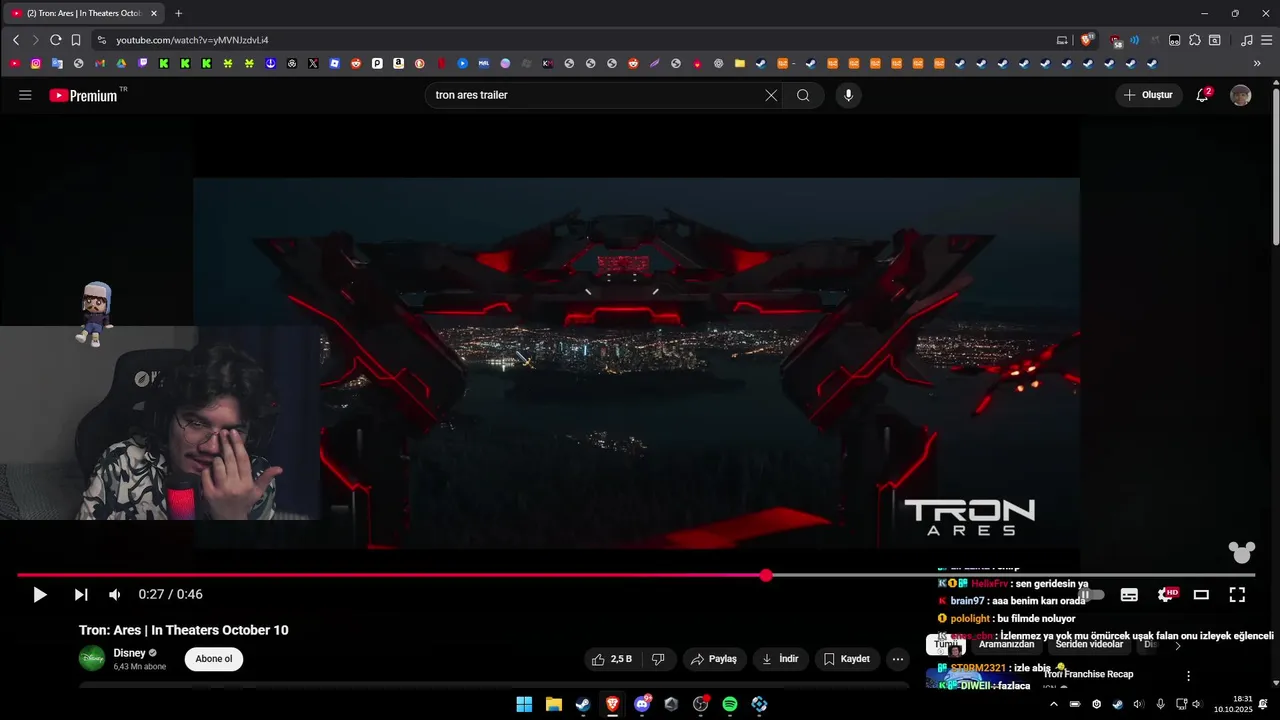Screen dimensions: 1280x720
Task: Show hidden system tray icons
Action: (x=1053, y=704)
